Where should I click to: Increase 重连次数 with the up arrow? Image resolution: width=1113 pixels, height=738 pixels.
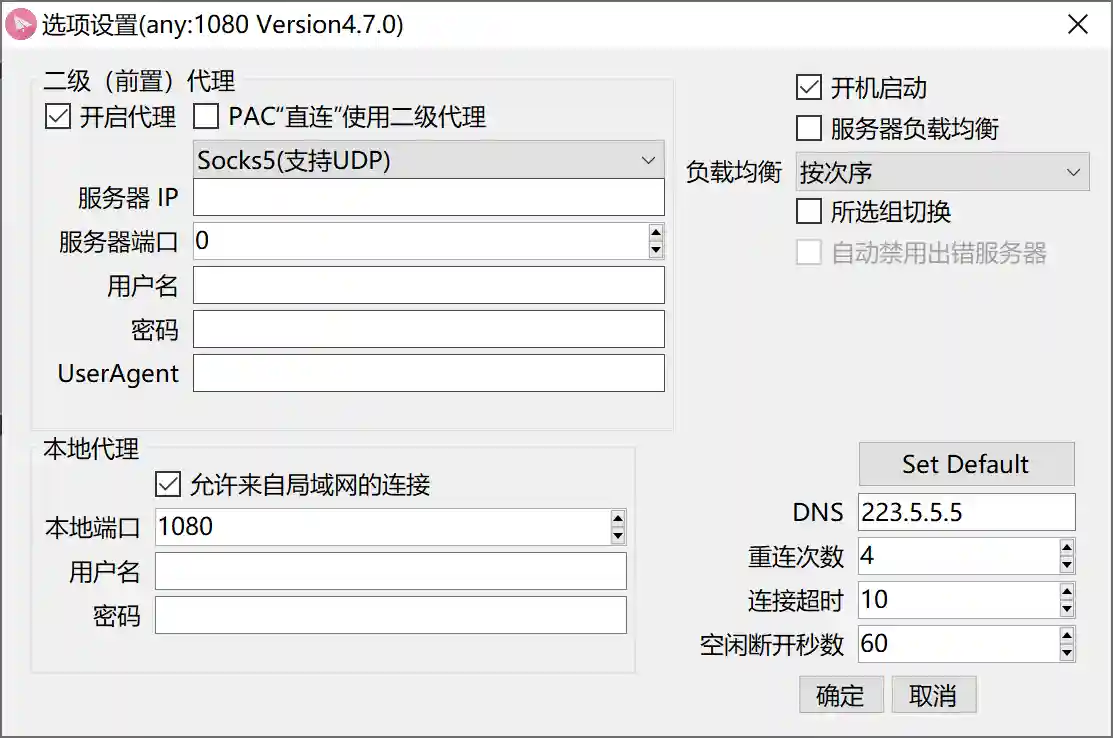coord(1067,547)
